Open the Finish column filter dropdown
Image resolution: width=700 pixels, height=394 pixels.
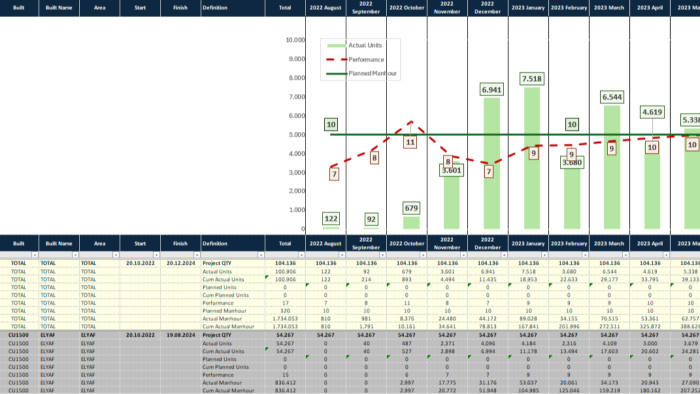coord(196,255)
